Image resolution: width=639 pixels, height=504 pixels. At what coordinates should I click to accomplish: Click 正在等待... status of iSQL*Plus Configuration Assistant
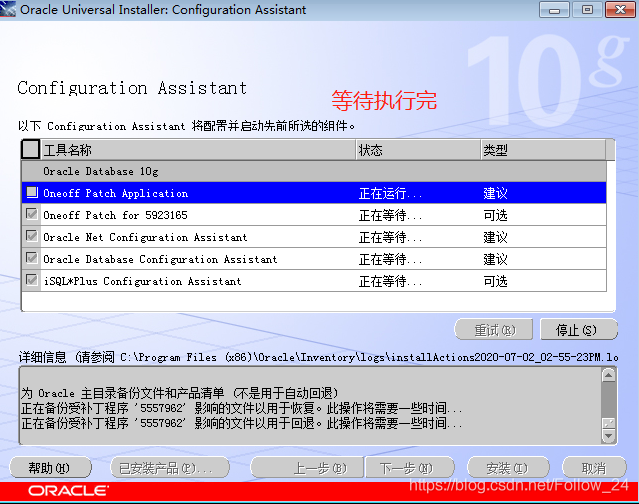(390, 281)
